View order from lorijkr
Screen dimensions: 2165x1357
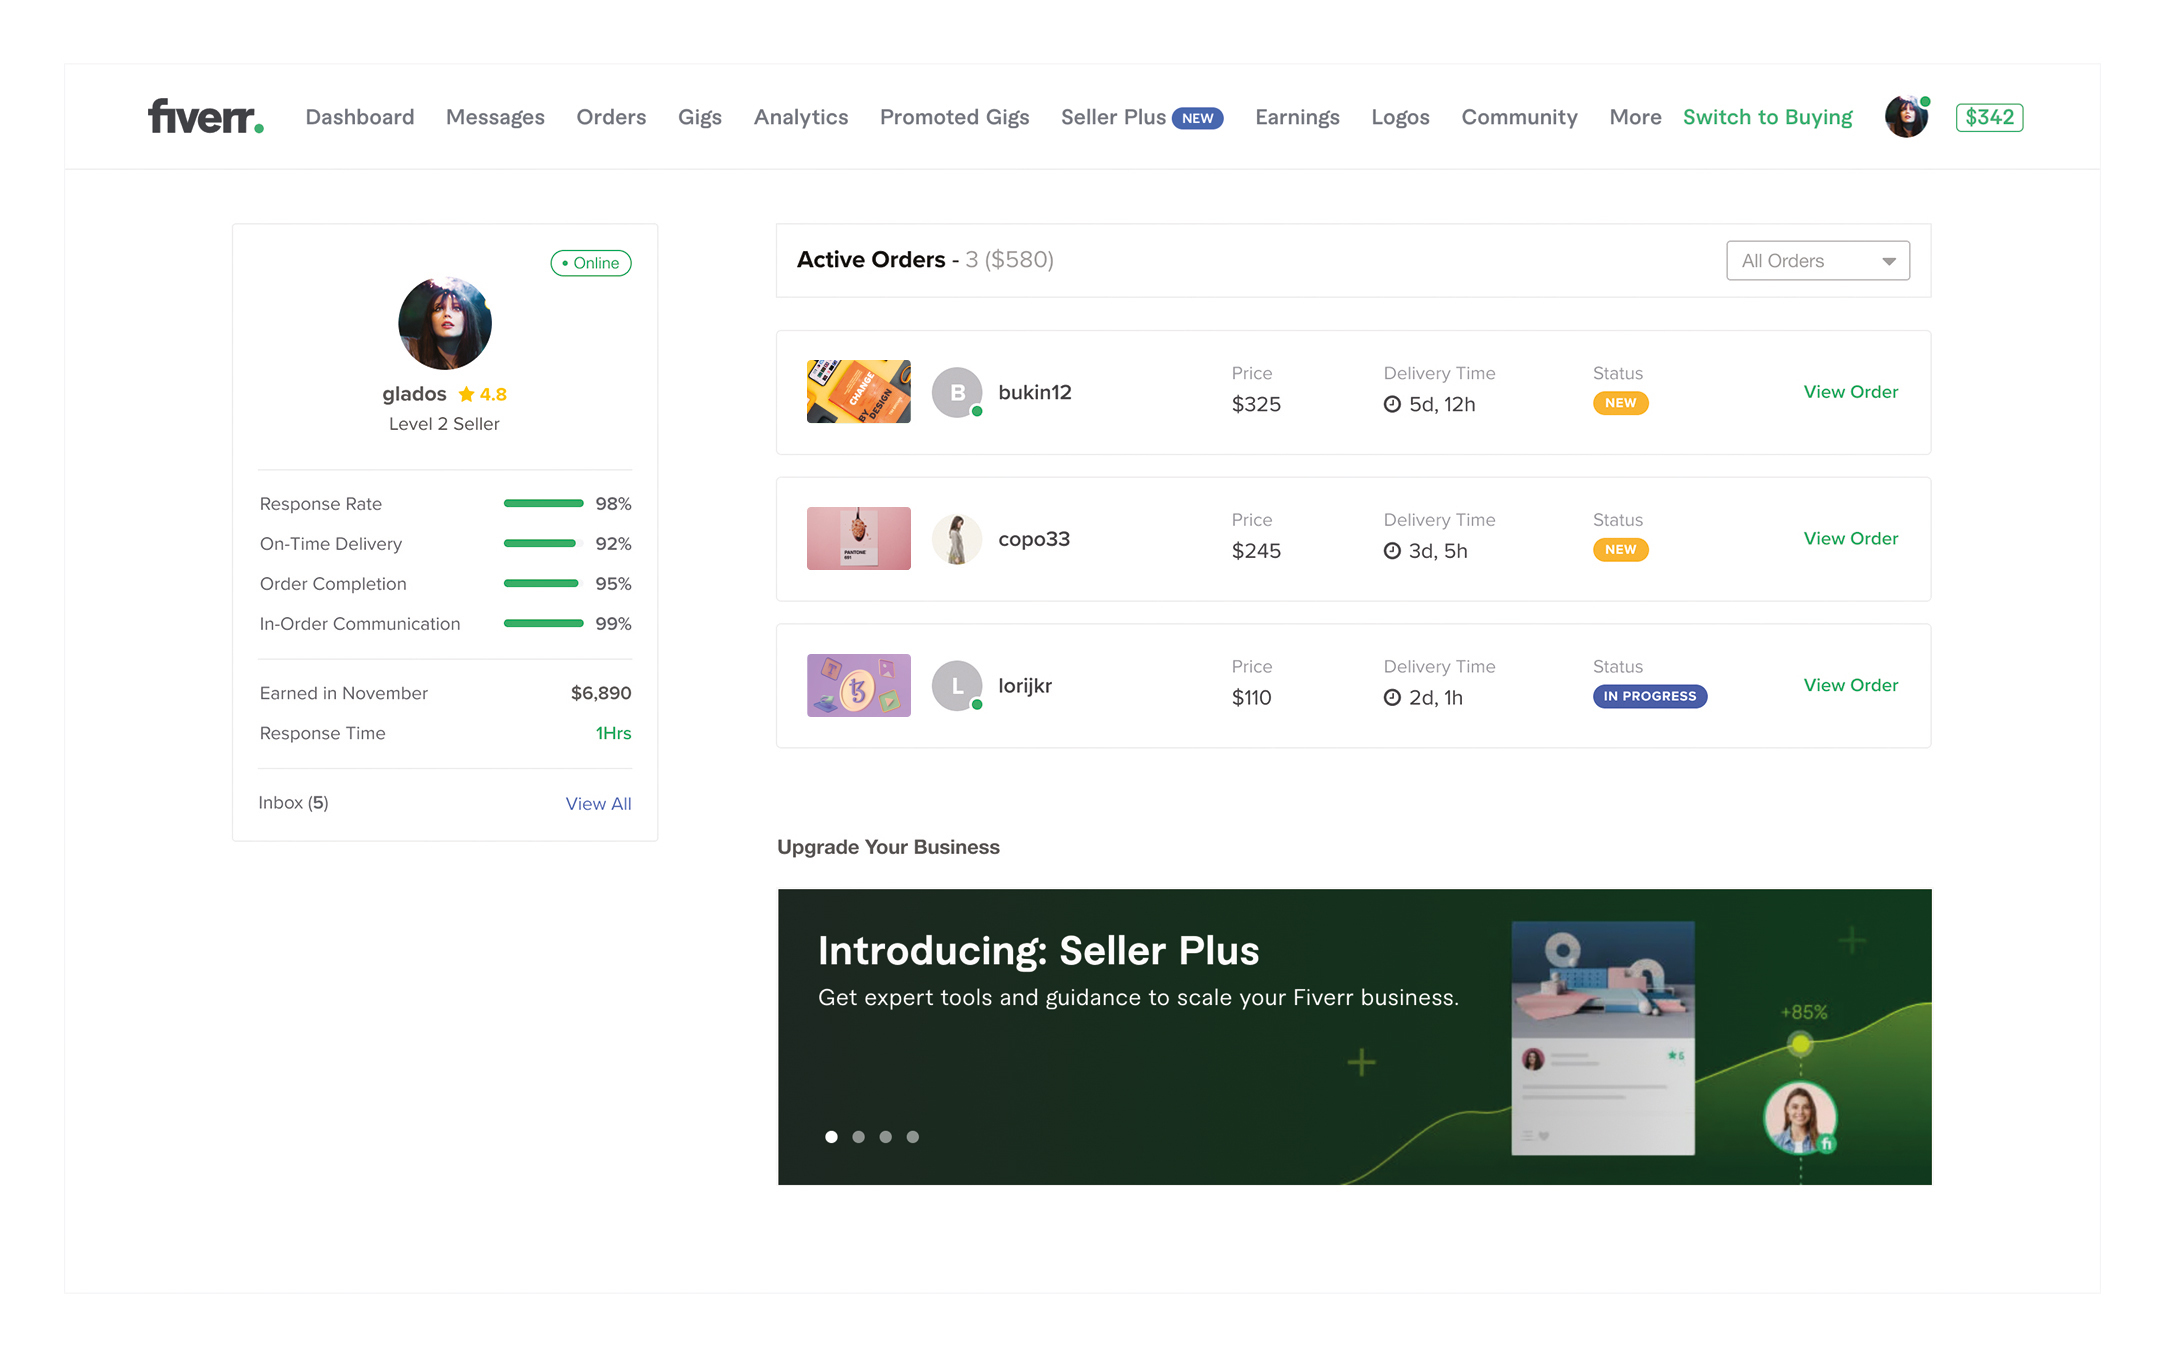(x=1850, y=685)
